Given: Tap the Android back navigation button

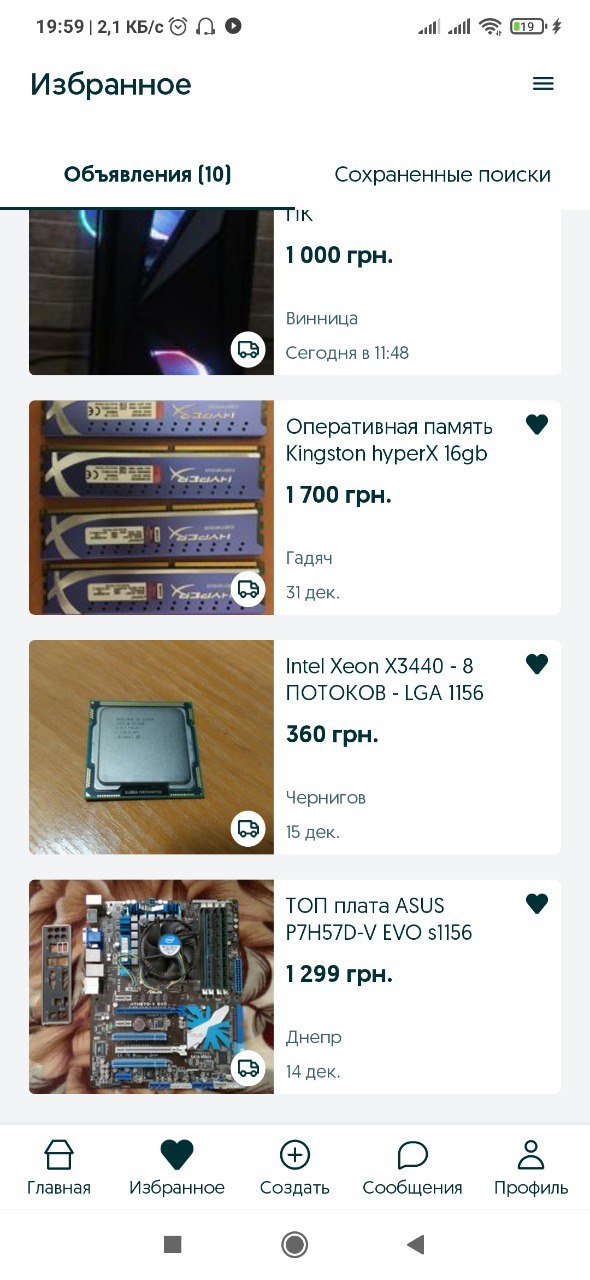Looking at the screenshot, I should coord(416,1244).
